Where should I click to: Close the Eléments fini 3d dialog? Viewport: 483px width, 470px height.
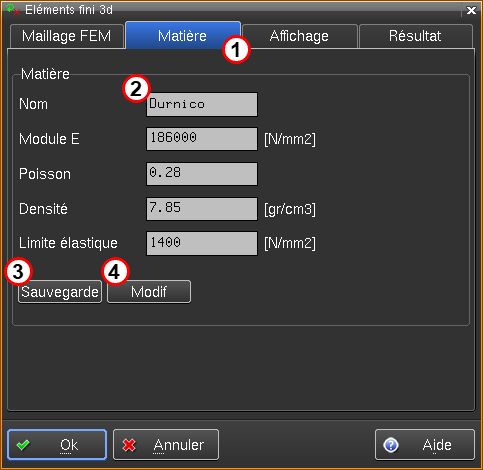(471, 10)
